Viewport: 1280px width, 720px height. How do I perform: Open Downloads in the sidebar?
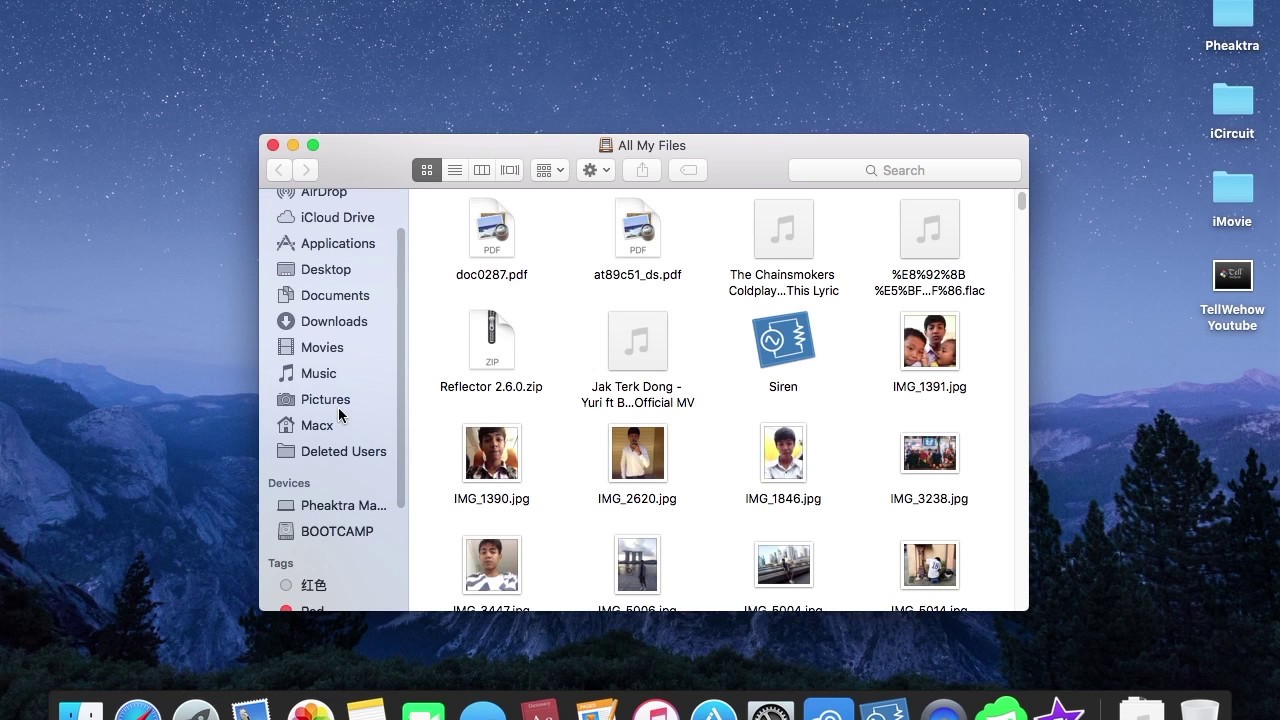tap(336, 321)
